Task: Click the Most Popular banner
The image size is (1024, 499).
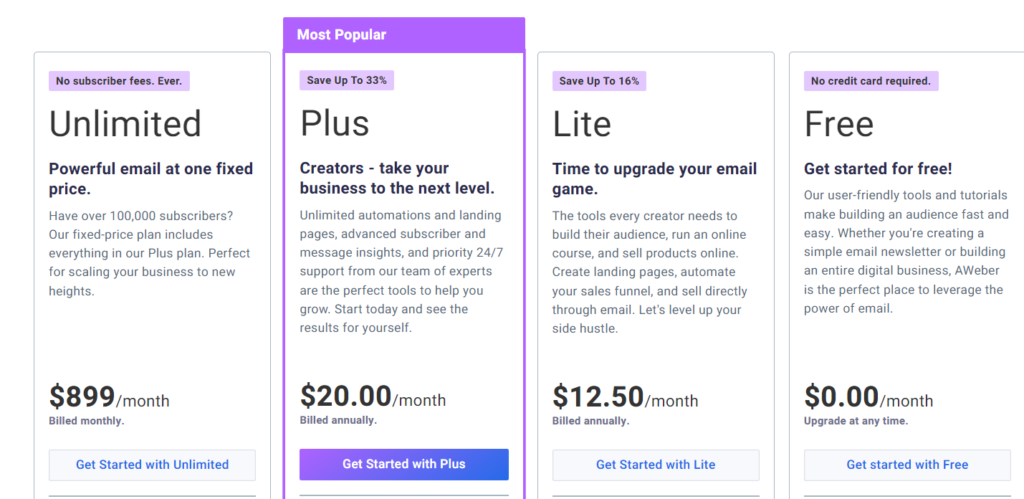Action: 404,35
